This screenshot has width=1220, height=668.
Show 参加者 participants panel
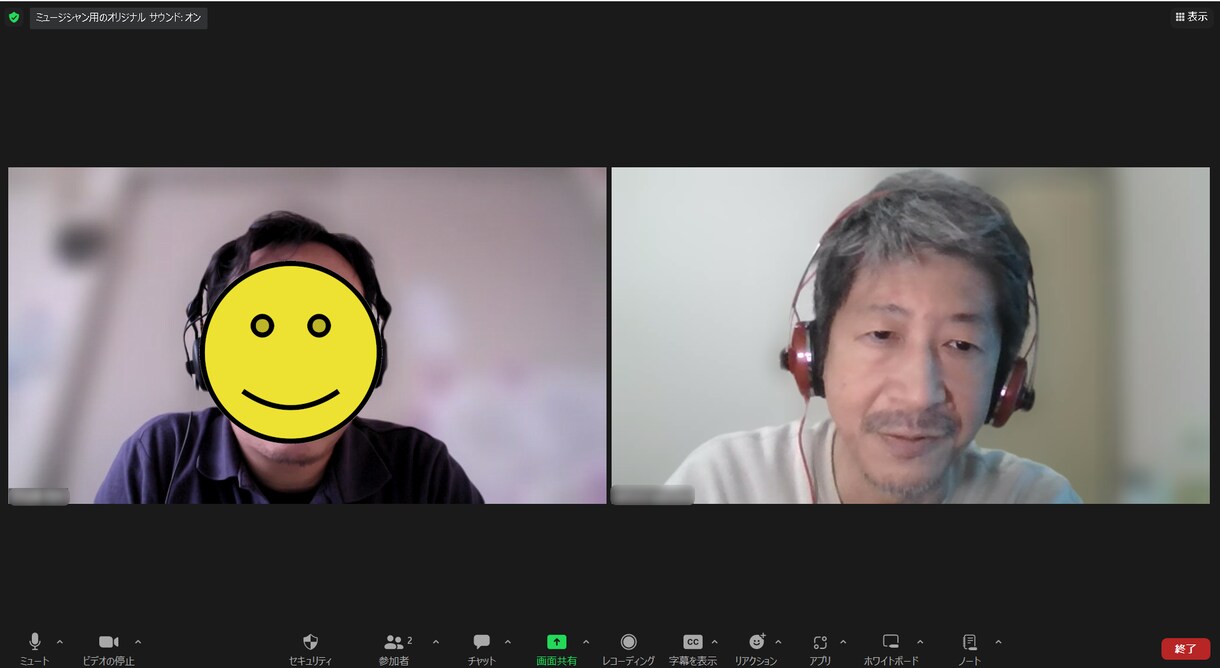[394, 648]
